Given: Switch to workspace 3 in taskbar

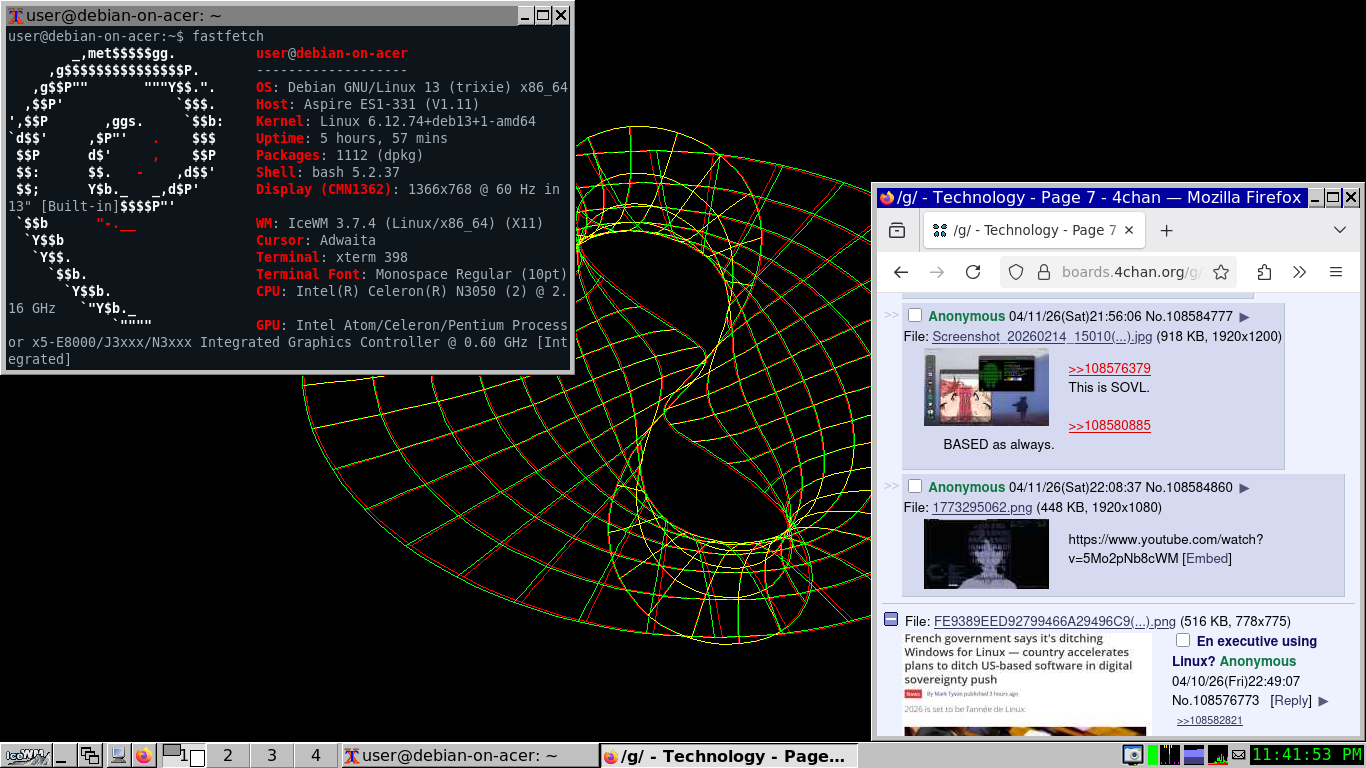Looking at the screenshot, I should [272, 756].
